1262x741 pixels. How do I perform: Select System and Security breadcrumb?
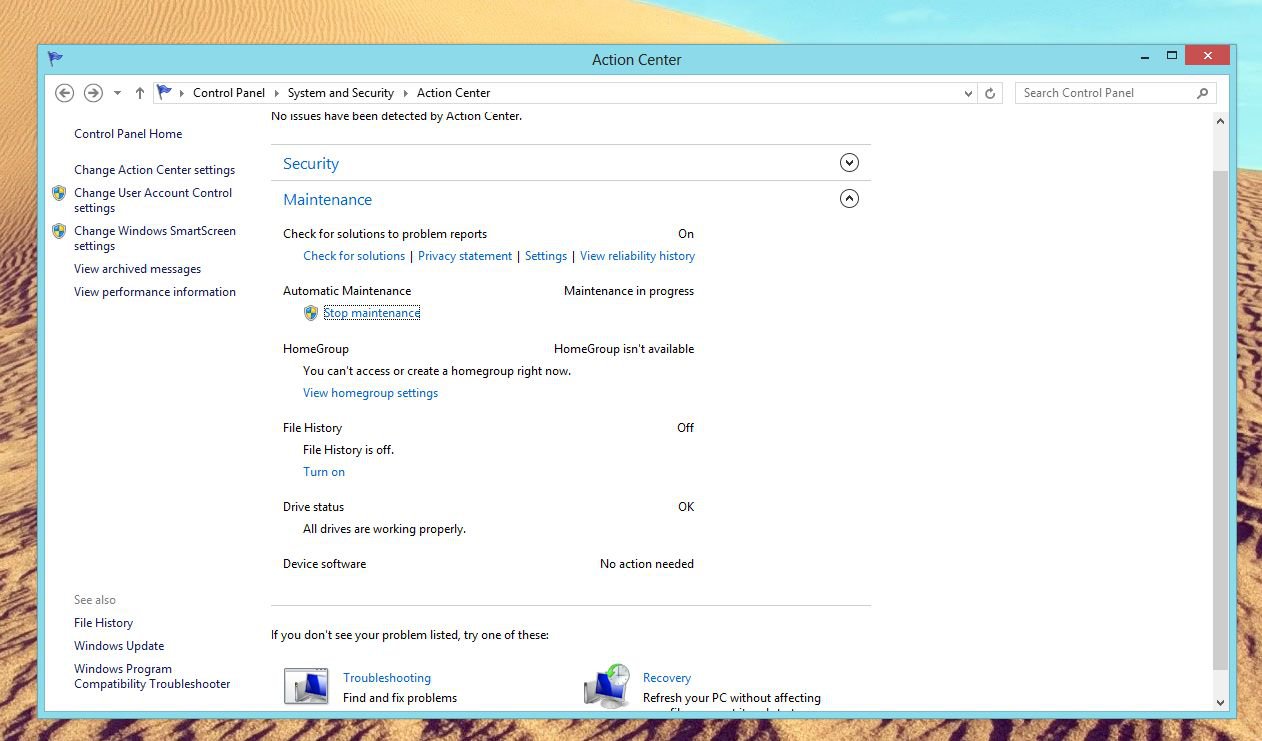(341, 93)
